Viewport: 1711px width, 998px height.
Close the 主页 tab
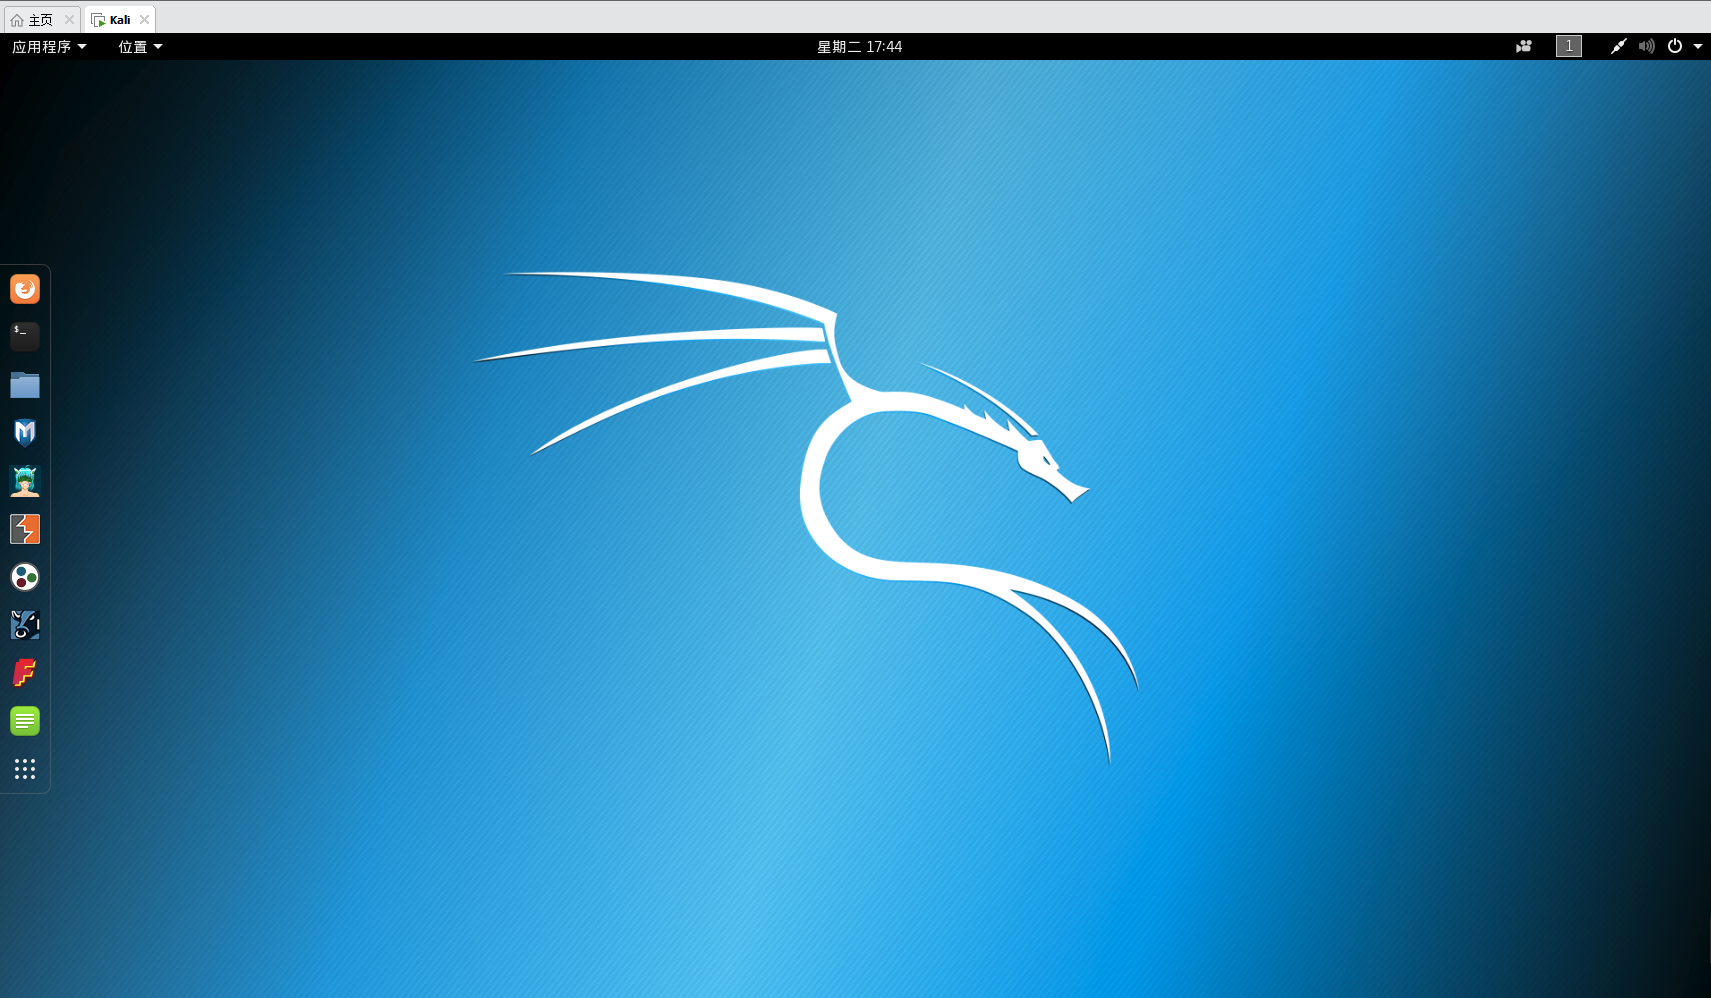[69, 20]
